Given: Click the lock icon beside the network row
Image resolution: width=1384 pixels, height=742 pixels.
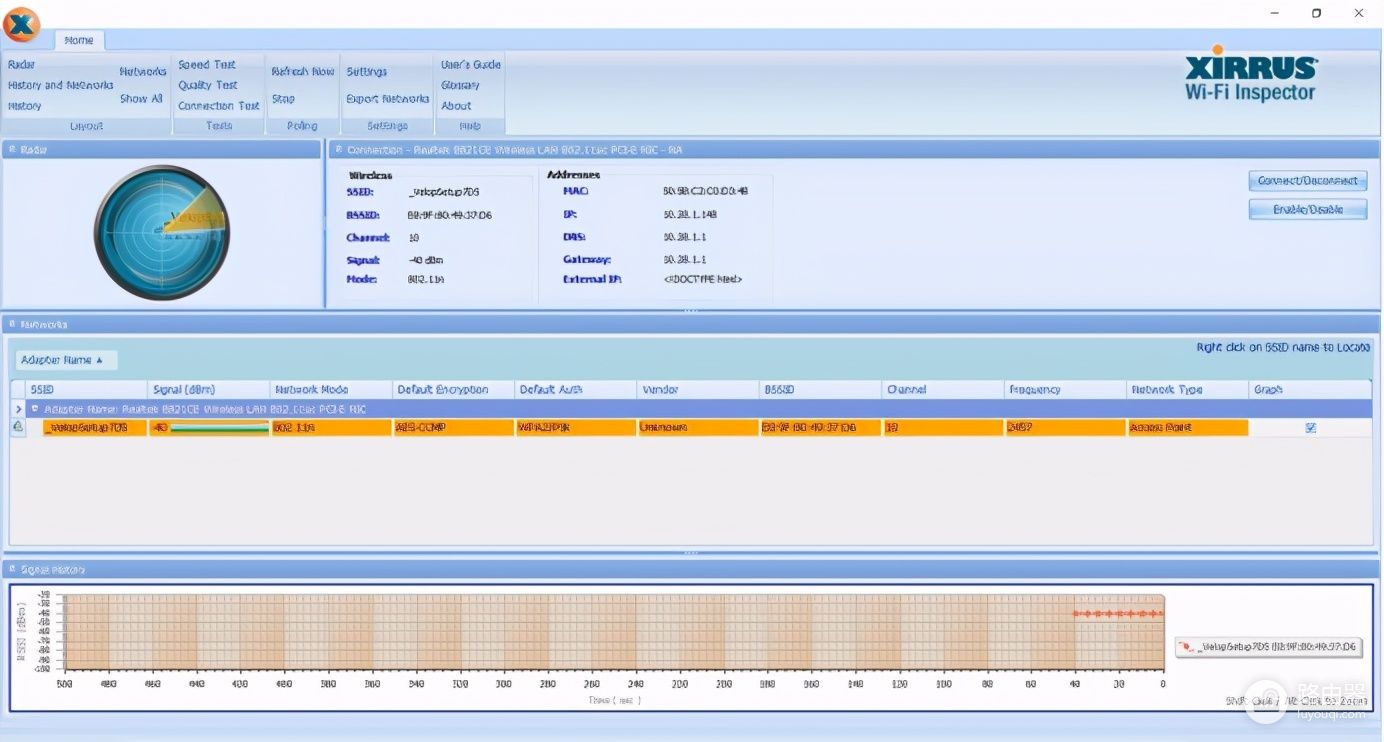Looking at the screenshot, I should [x=18, y=427].
